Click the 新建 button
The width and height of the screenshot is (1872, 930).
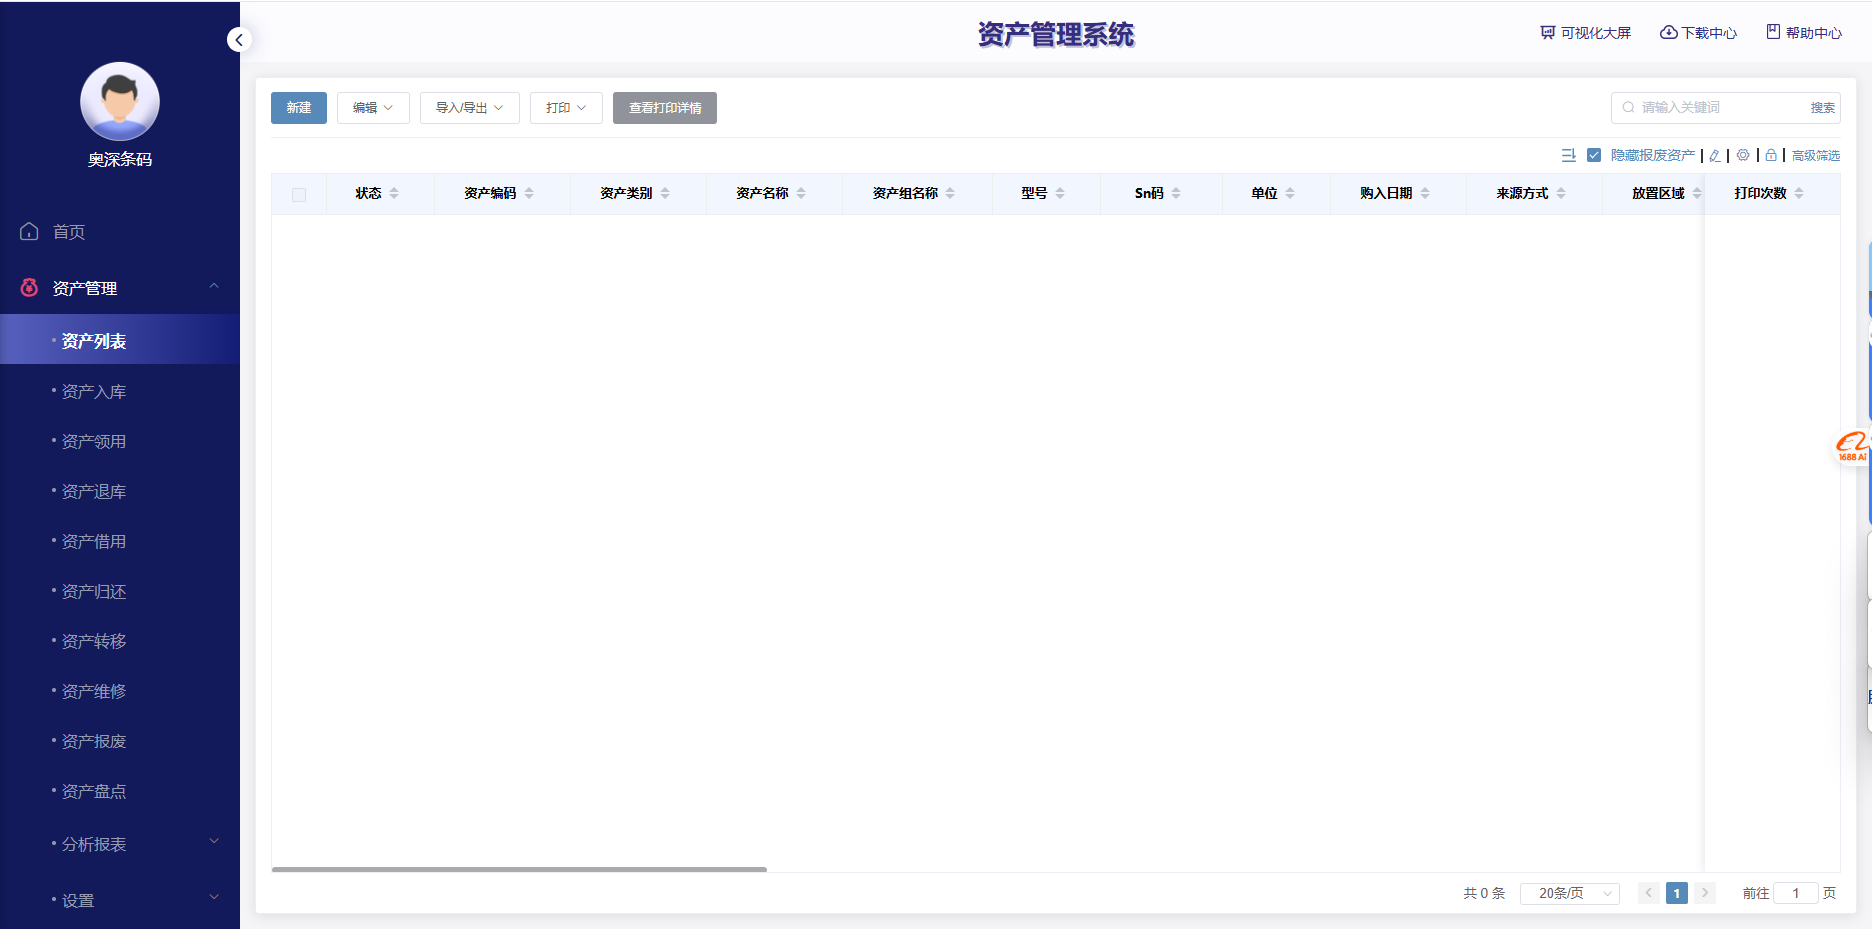pos(299,108)
